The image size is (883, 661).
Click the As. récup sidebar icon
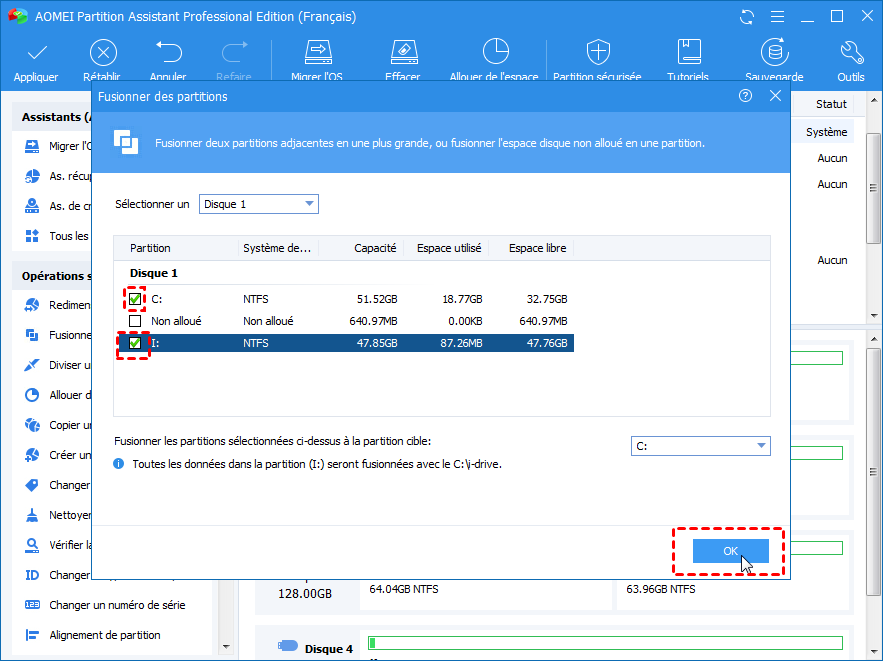point(32,176)
